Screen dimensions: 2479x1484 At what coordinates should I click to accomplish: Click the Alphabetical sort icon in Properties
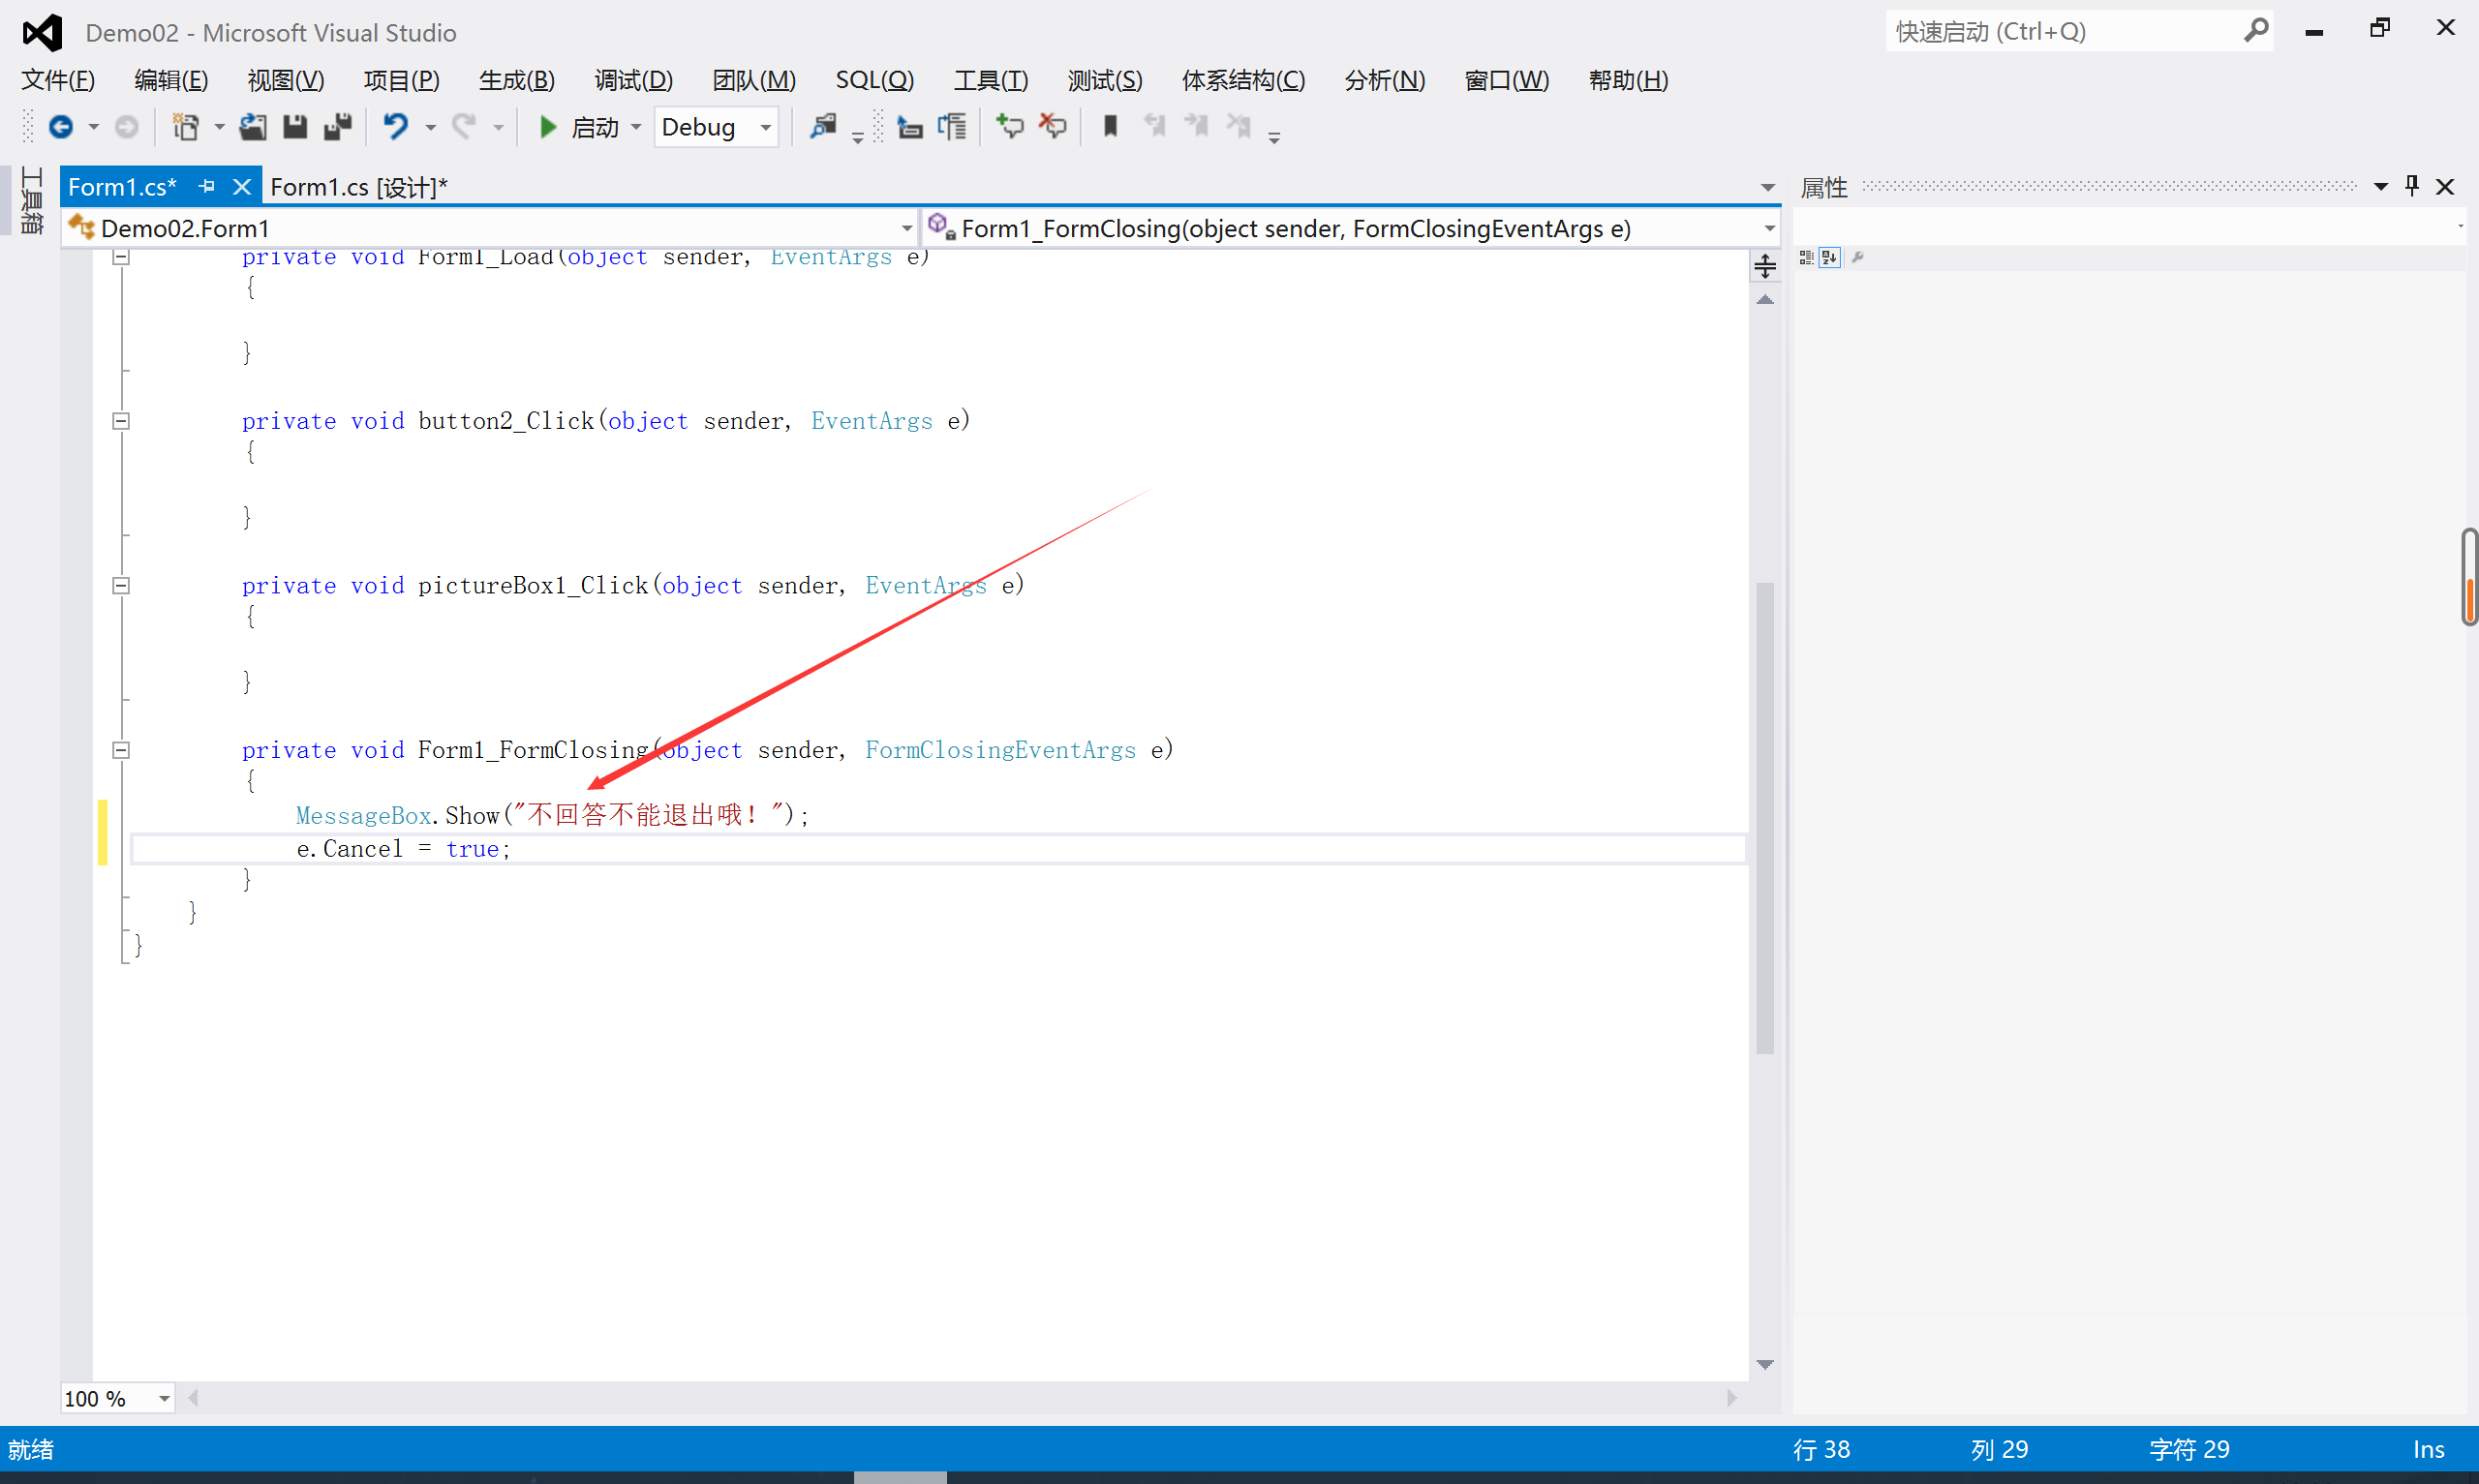(x=1830, y=258)
